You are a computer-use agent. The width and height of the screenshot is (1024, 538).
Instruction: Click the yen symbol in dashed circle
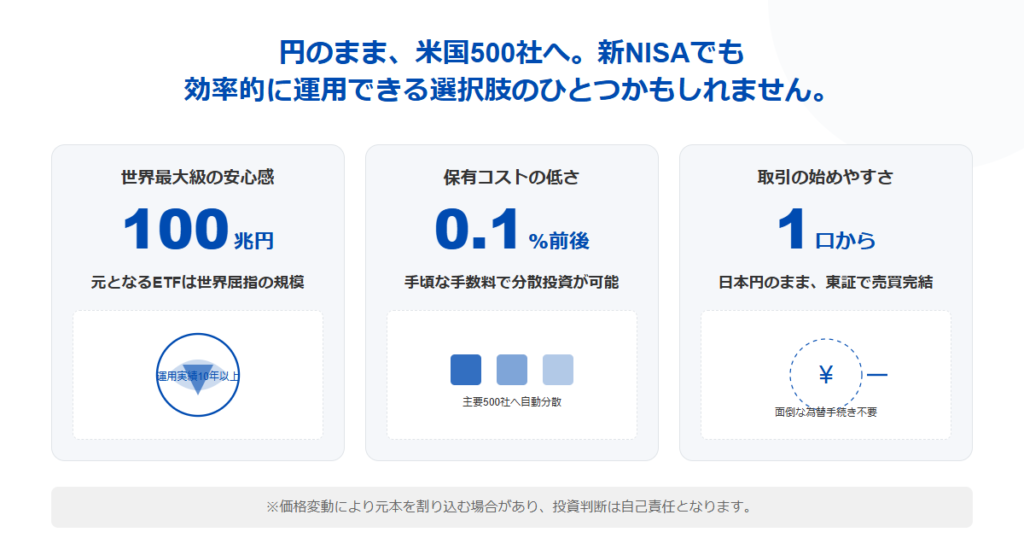[x=826, y=375]
